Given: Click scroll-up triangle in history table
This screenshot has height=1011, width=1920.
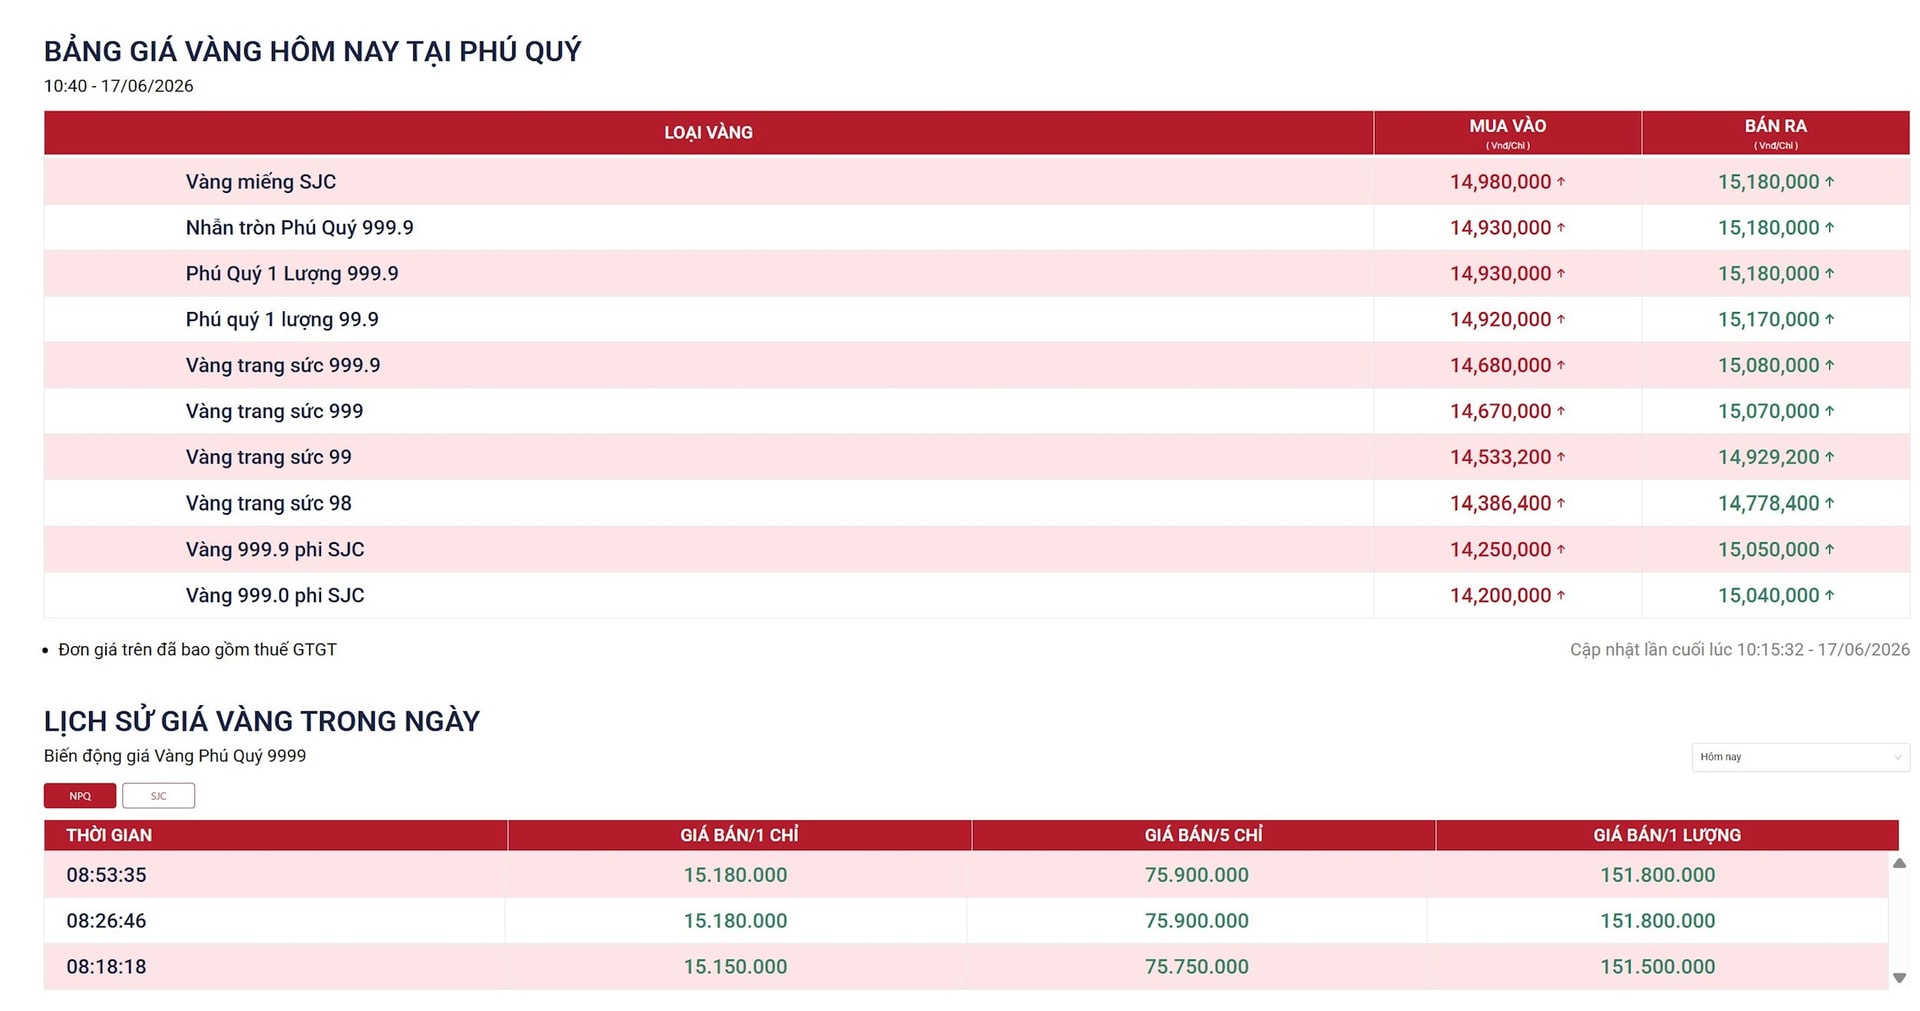Looking at the screenshot, I should [x=1899, y=863].
